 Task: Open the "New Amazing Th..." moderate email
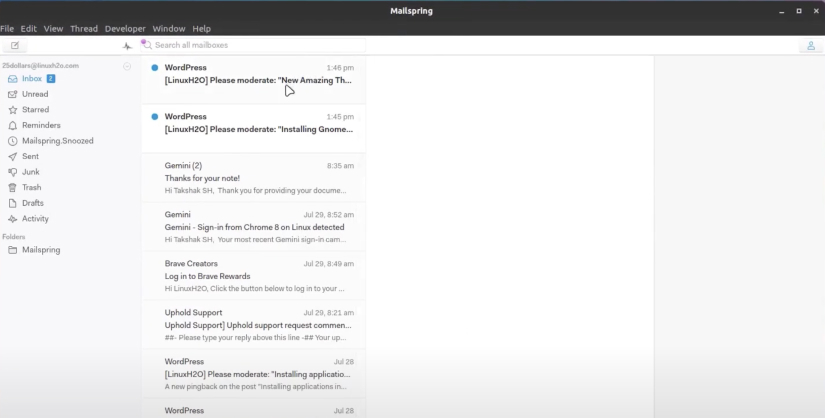pyautogui.click(x=253, y=79)
